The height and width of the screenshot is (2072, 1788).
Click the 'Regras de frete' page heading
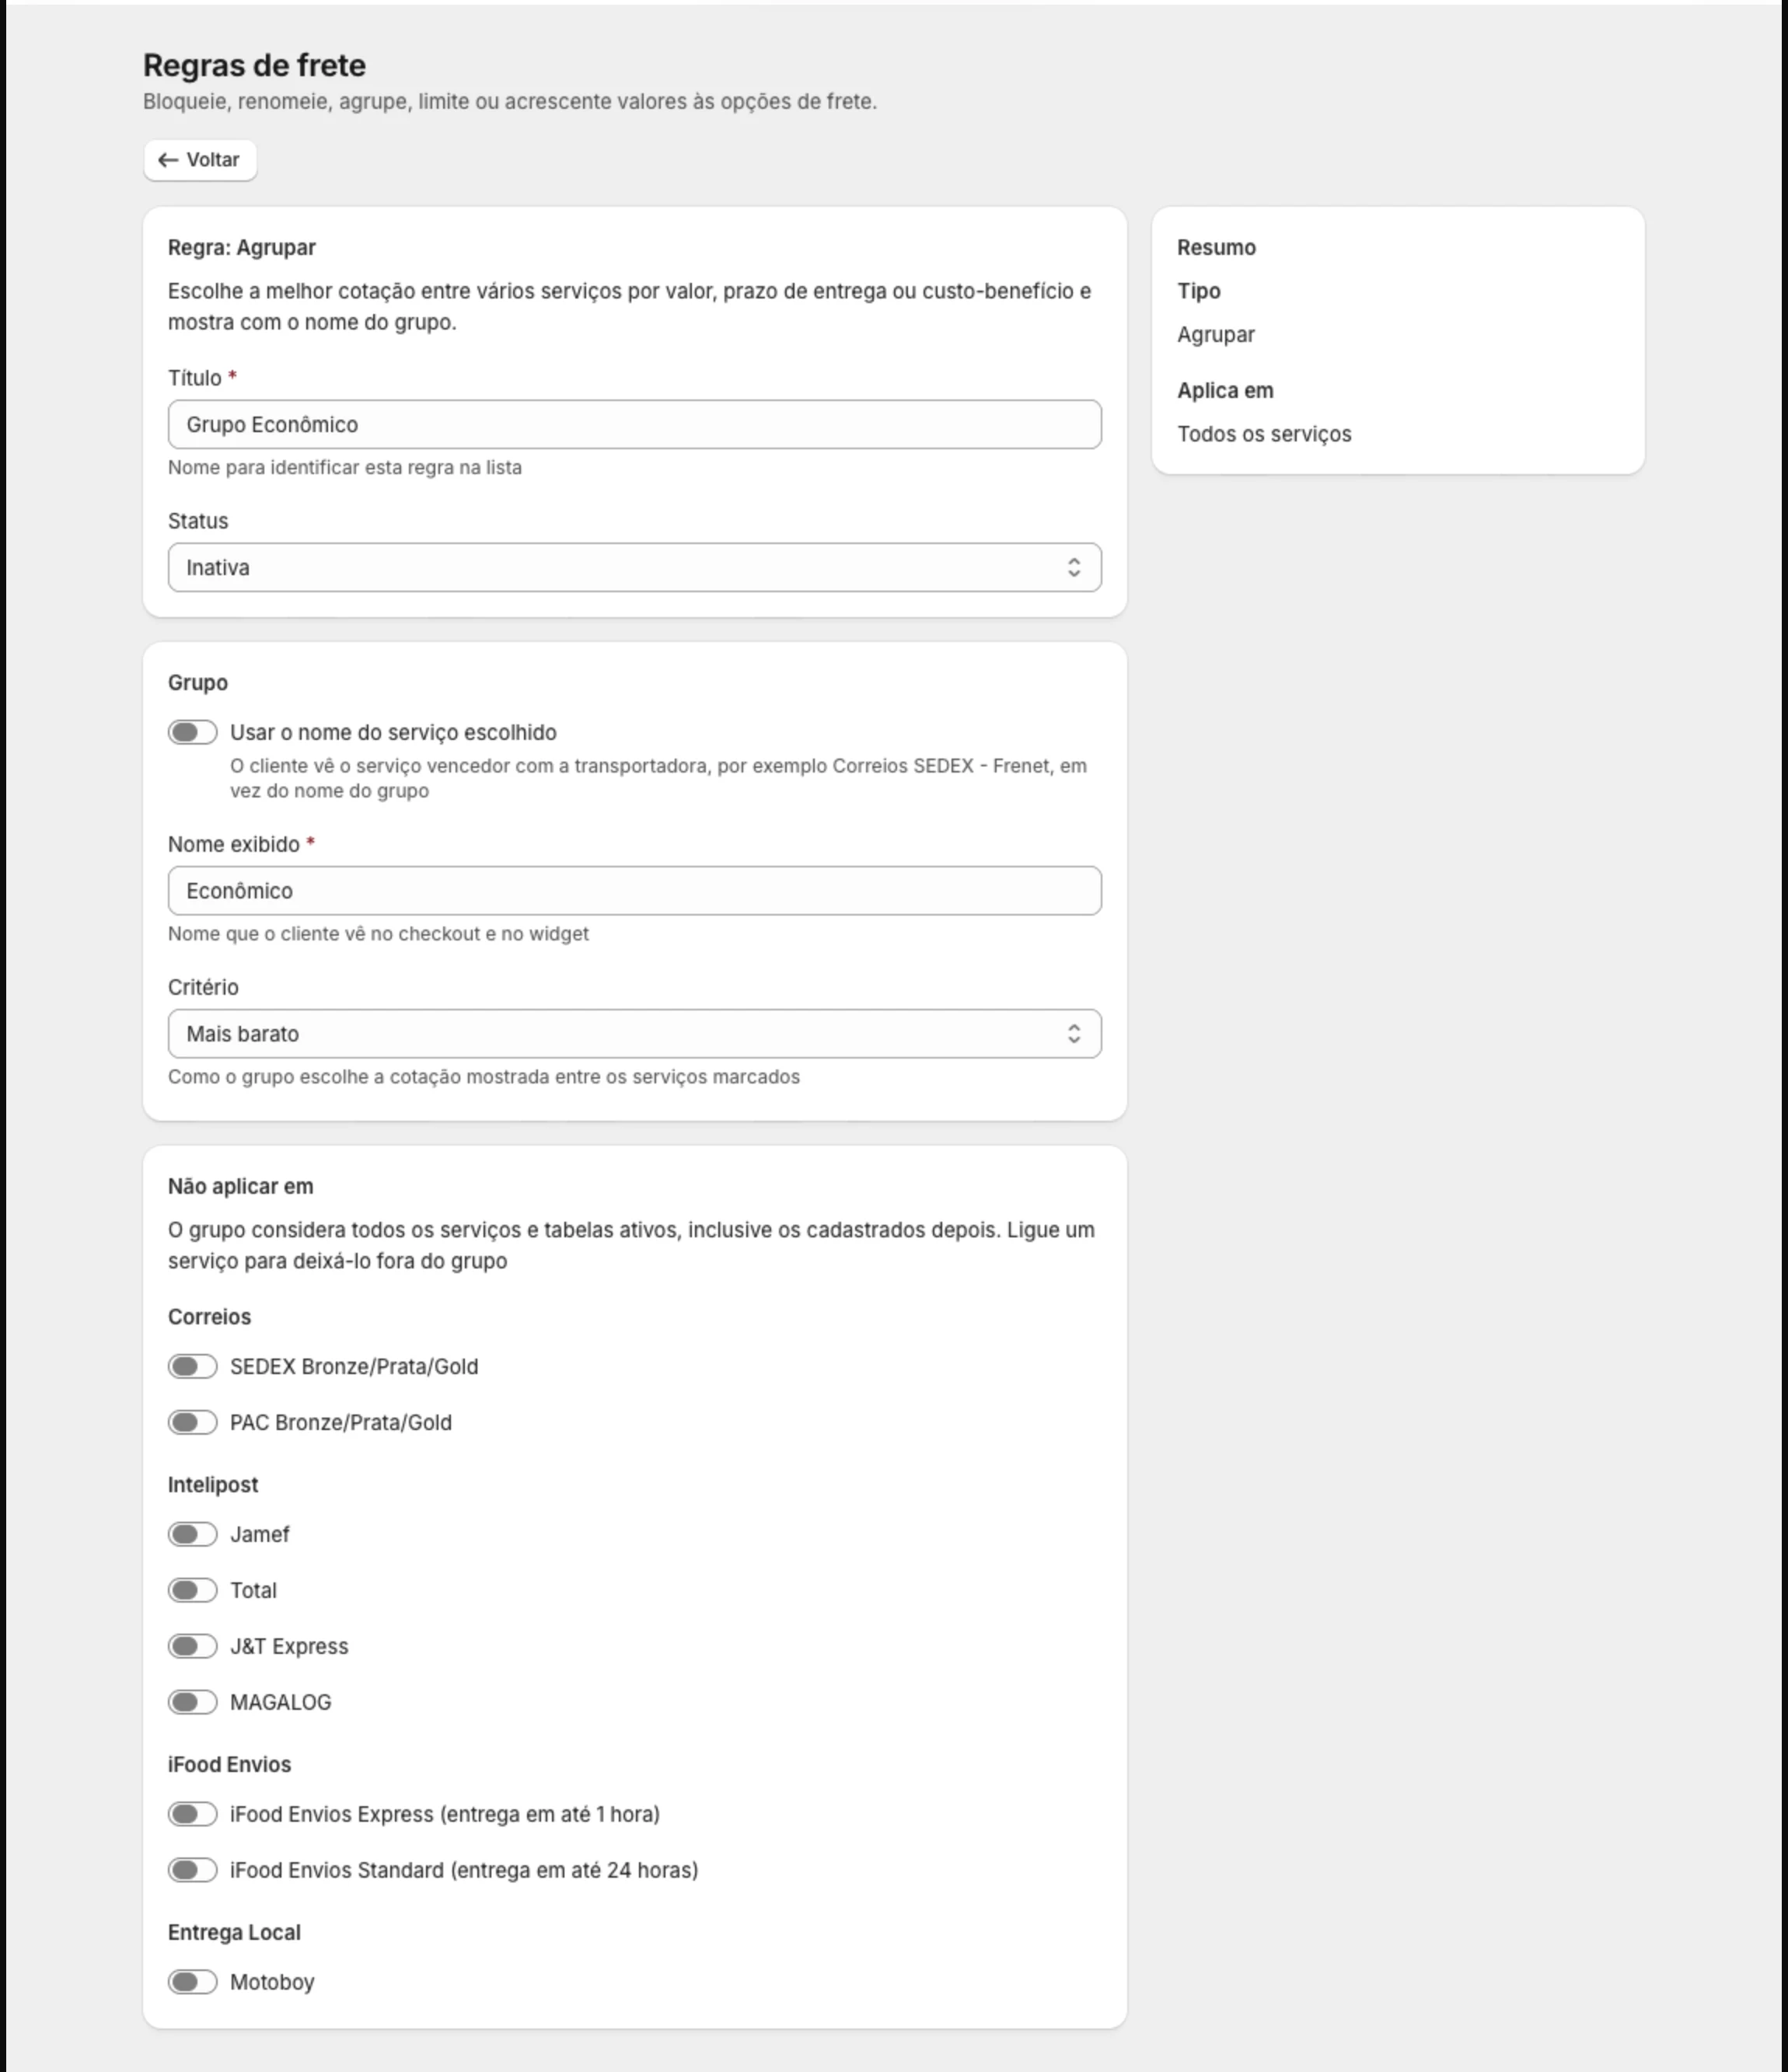[254, 66]
